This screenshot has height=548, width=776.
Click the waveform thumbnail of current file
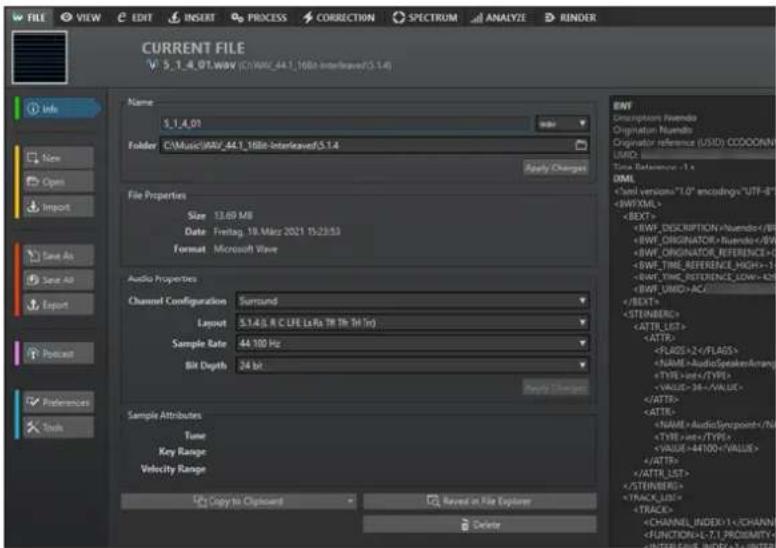(x=40, y=57)
